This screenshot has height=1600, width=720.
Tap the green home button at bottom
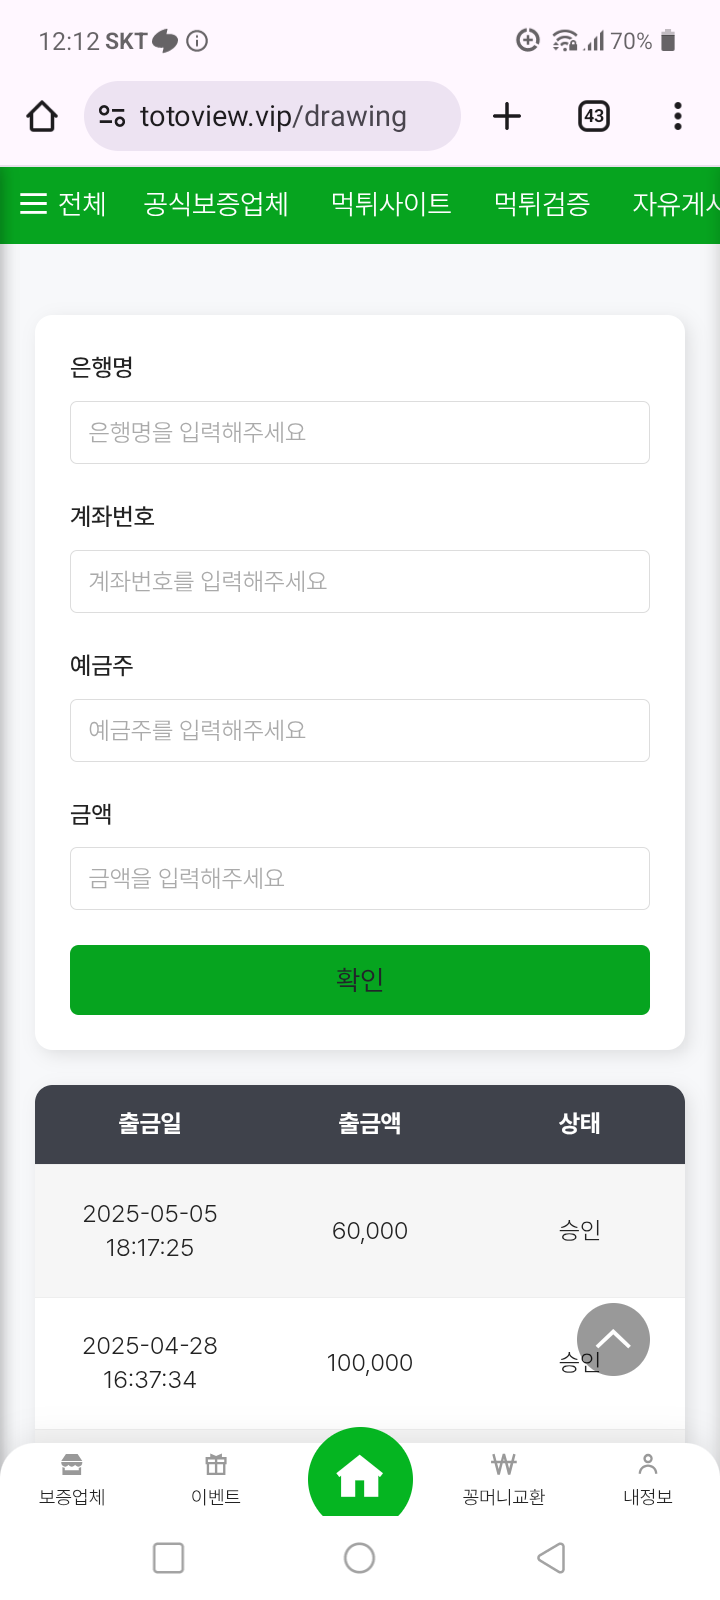click(360, 1478)
